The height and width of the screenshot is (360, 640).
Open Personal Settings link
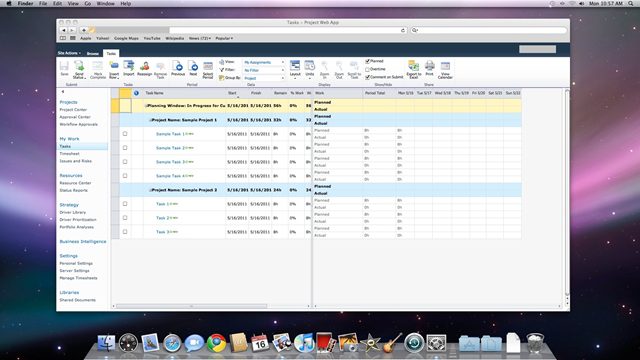(76, 263)
